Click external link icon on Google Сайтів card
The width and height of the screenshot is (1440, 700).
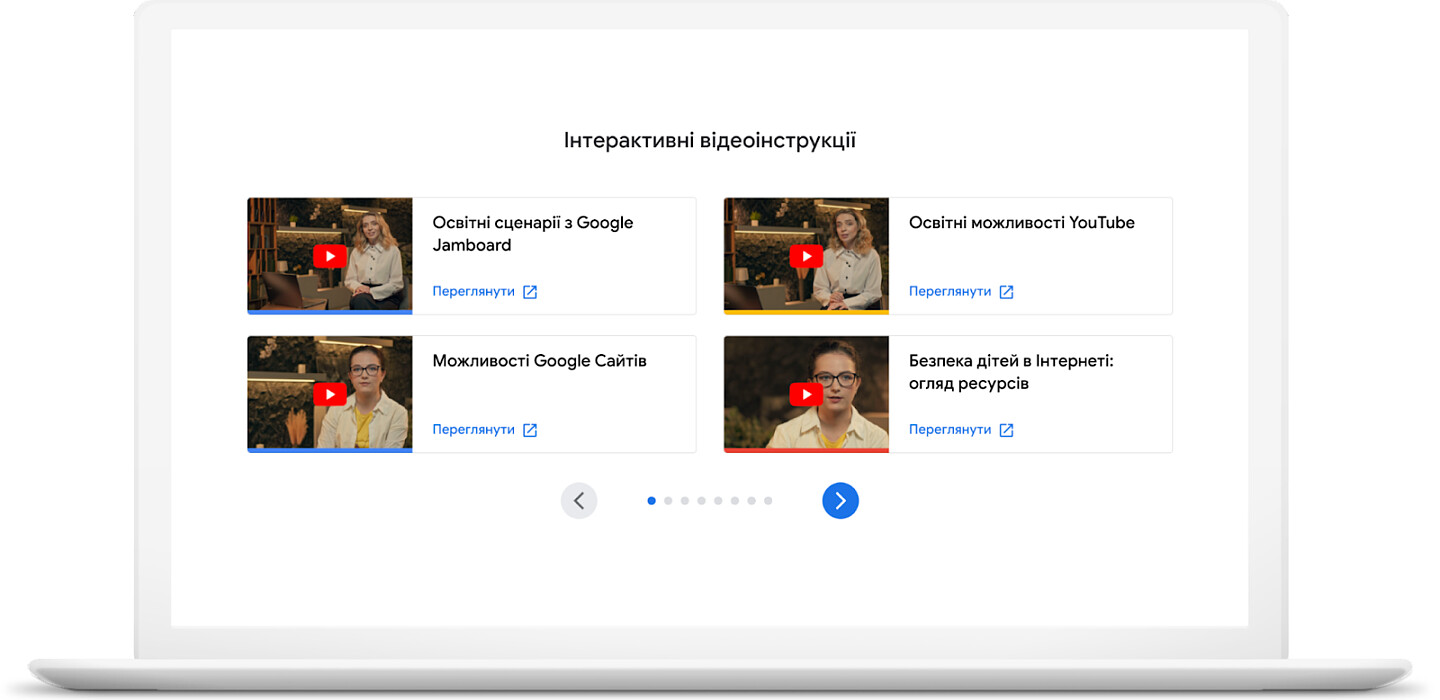(x=530, y=430)
